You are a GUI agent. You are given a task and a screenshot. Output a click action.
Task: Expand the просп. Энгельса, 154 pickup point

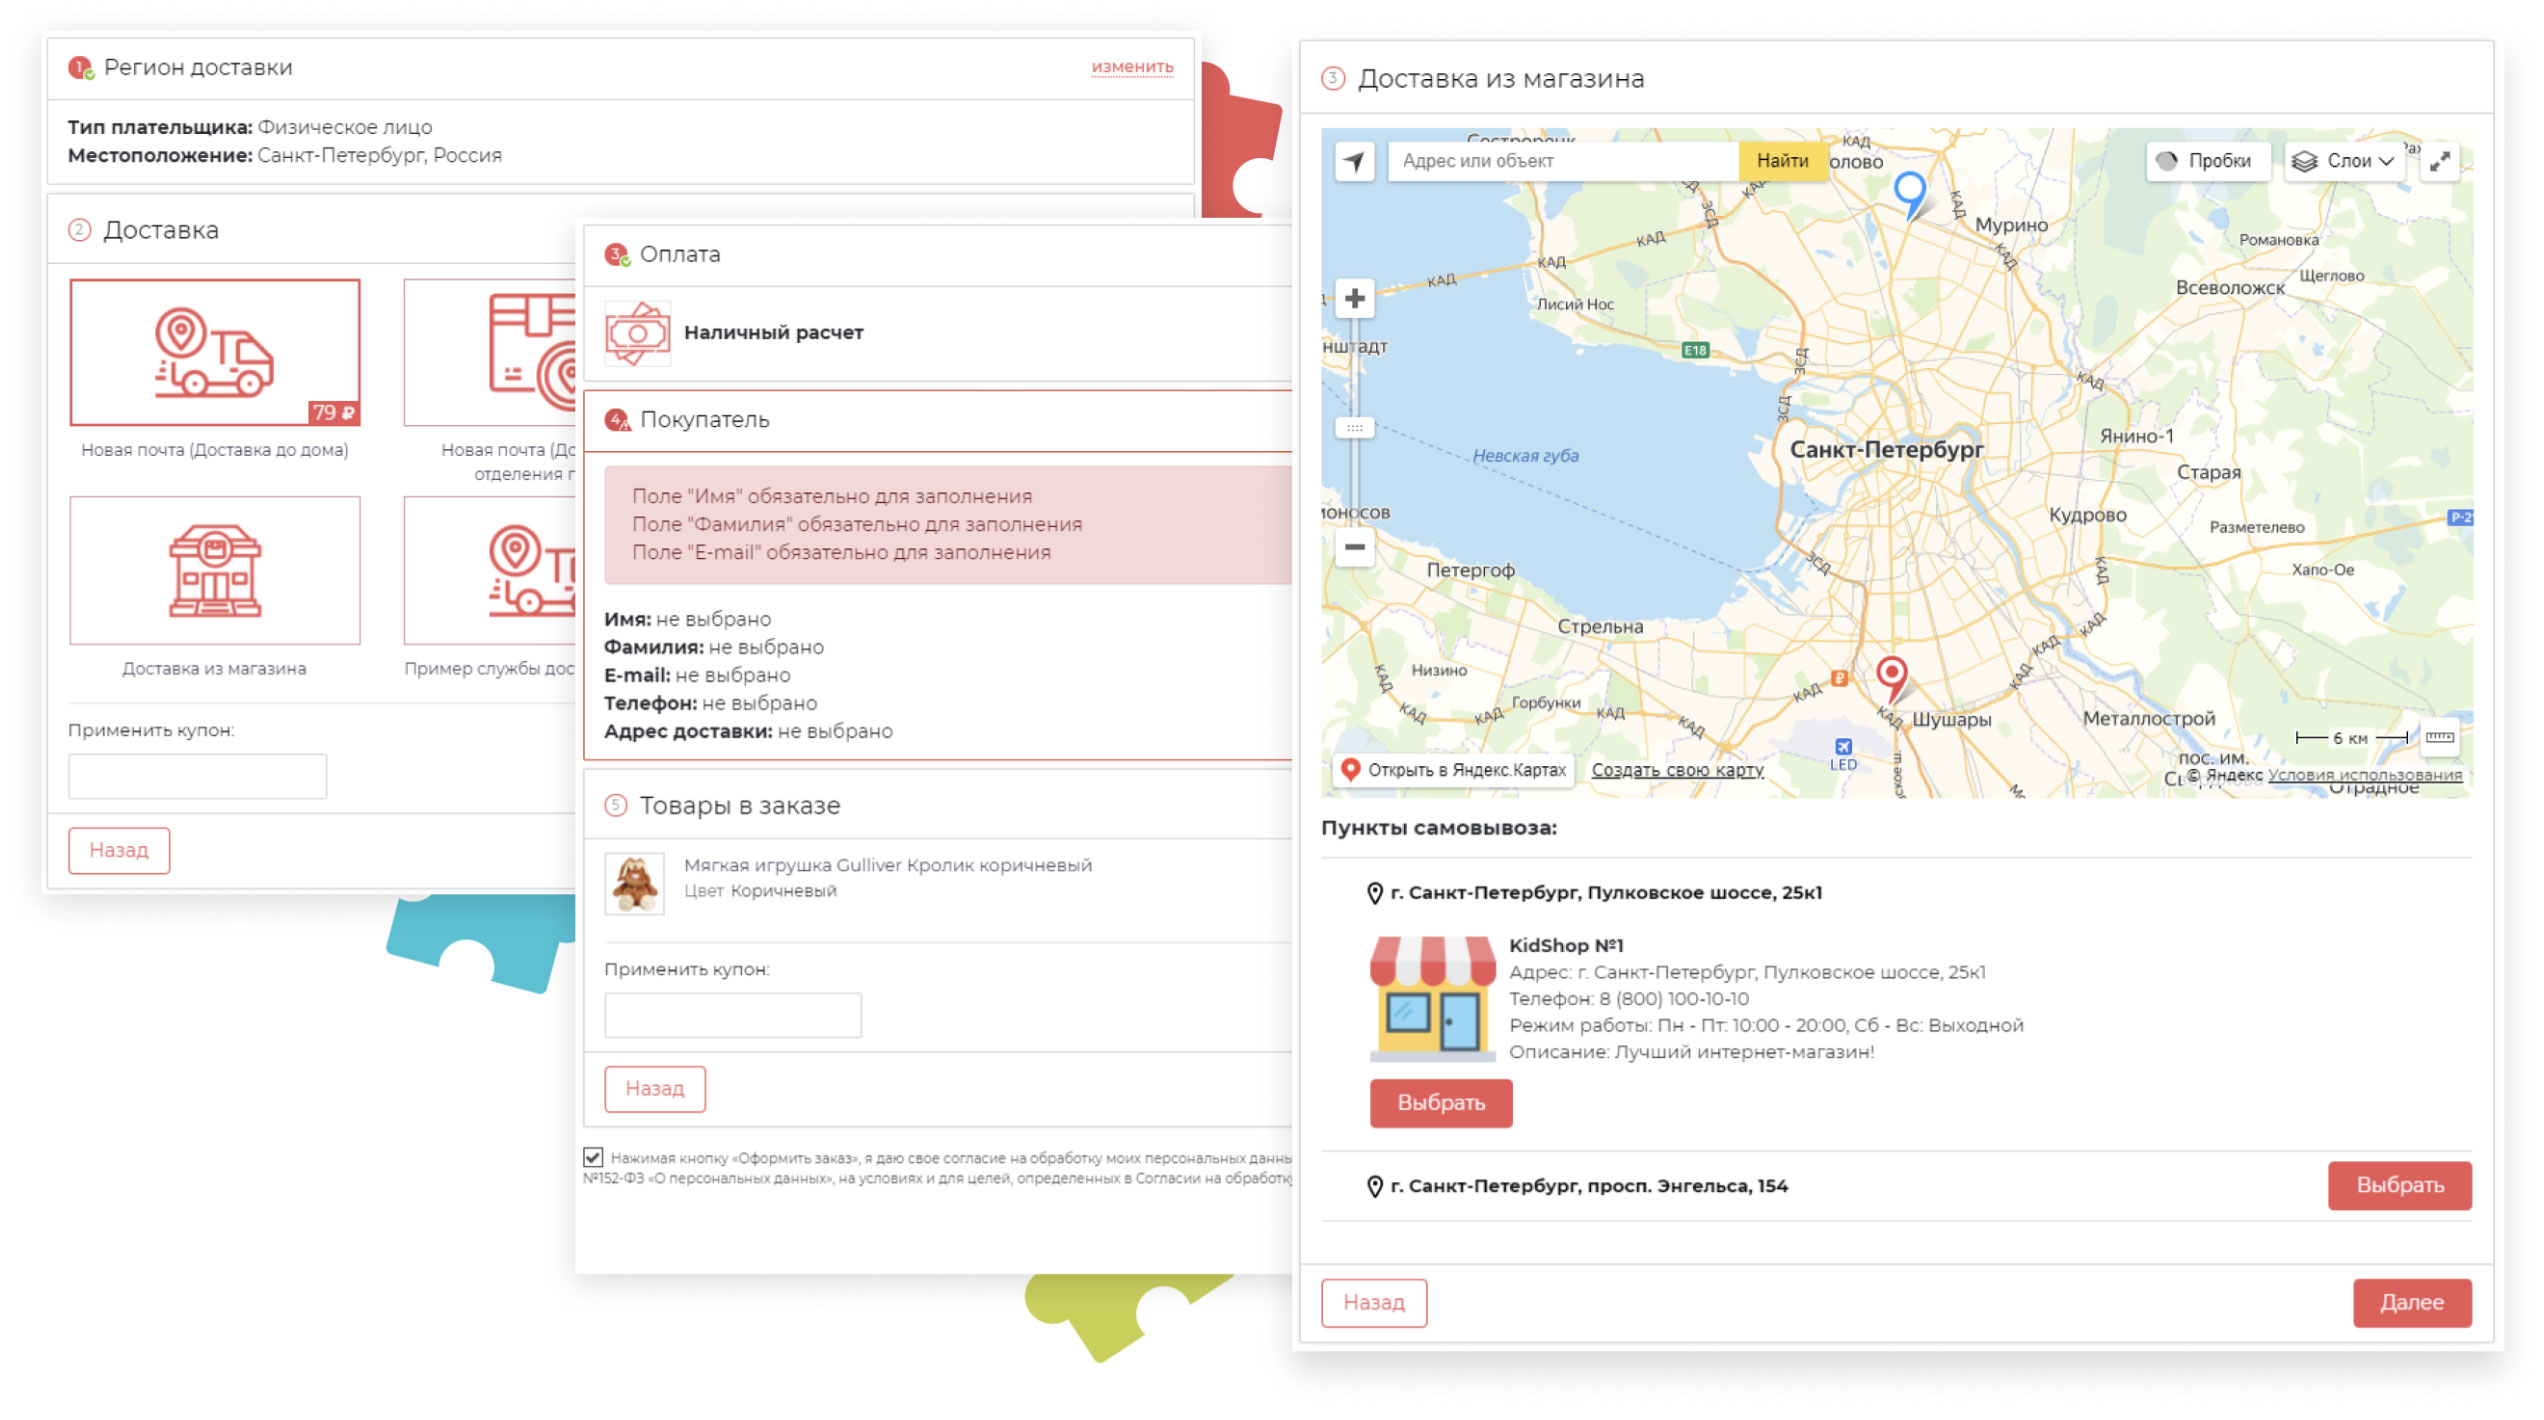click(x=1588, y=1186)
